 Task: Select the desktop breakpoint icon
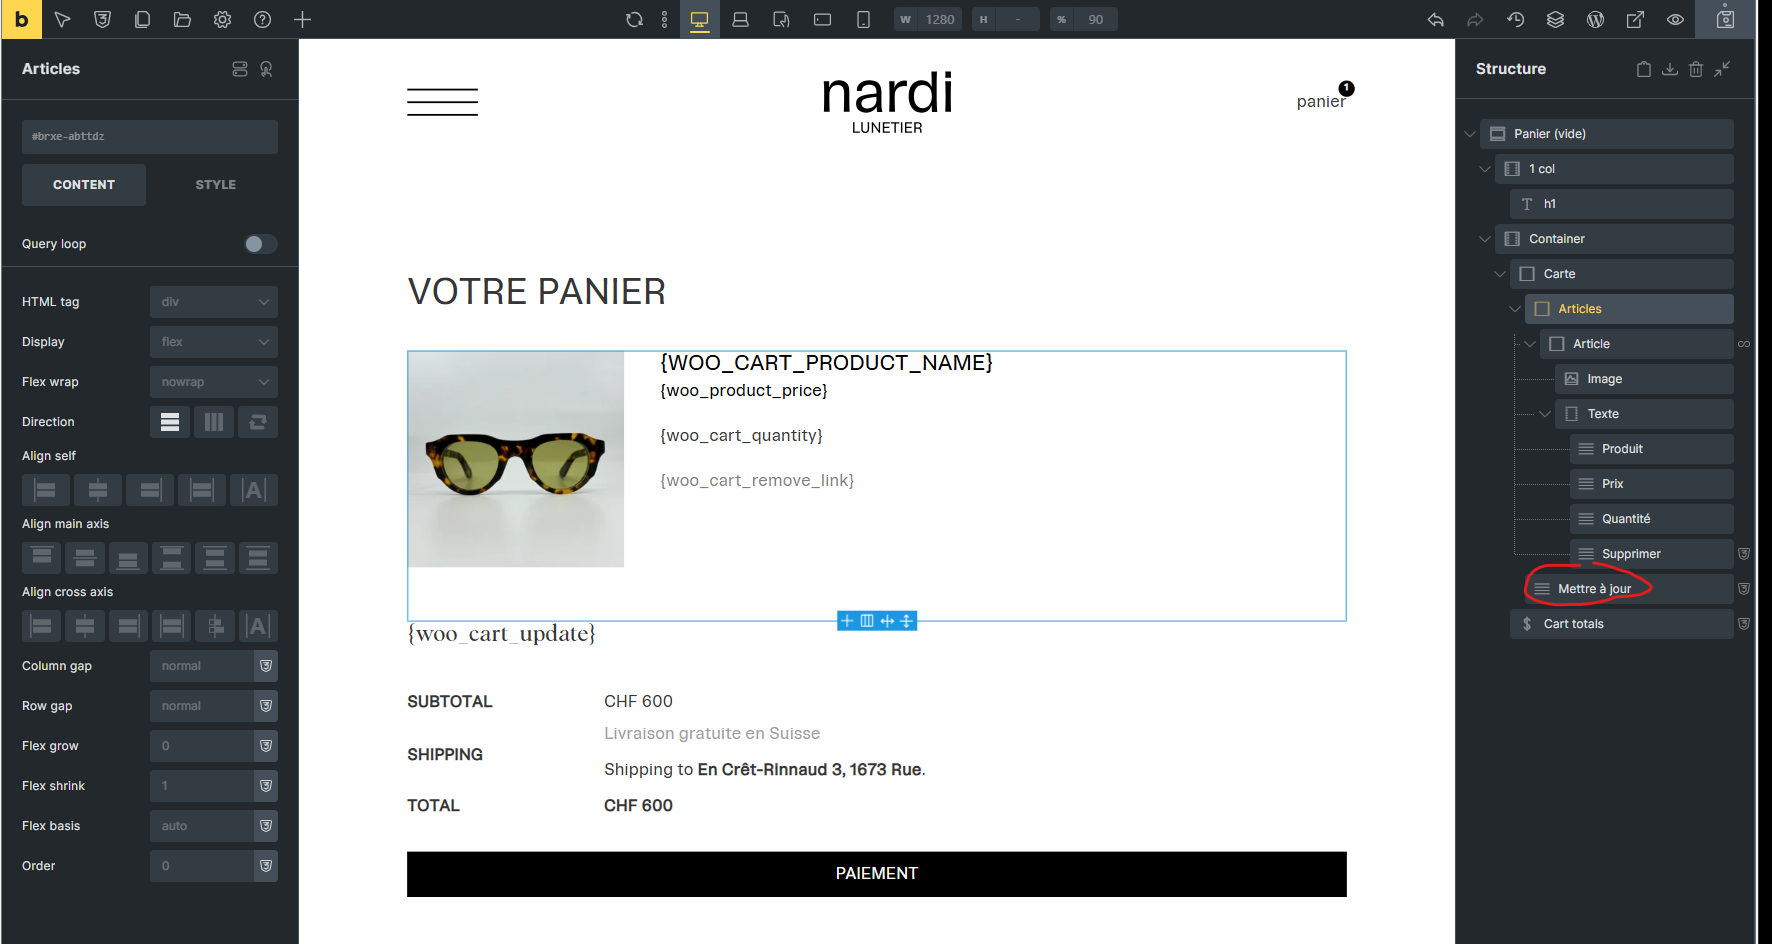(699, 19)
